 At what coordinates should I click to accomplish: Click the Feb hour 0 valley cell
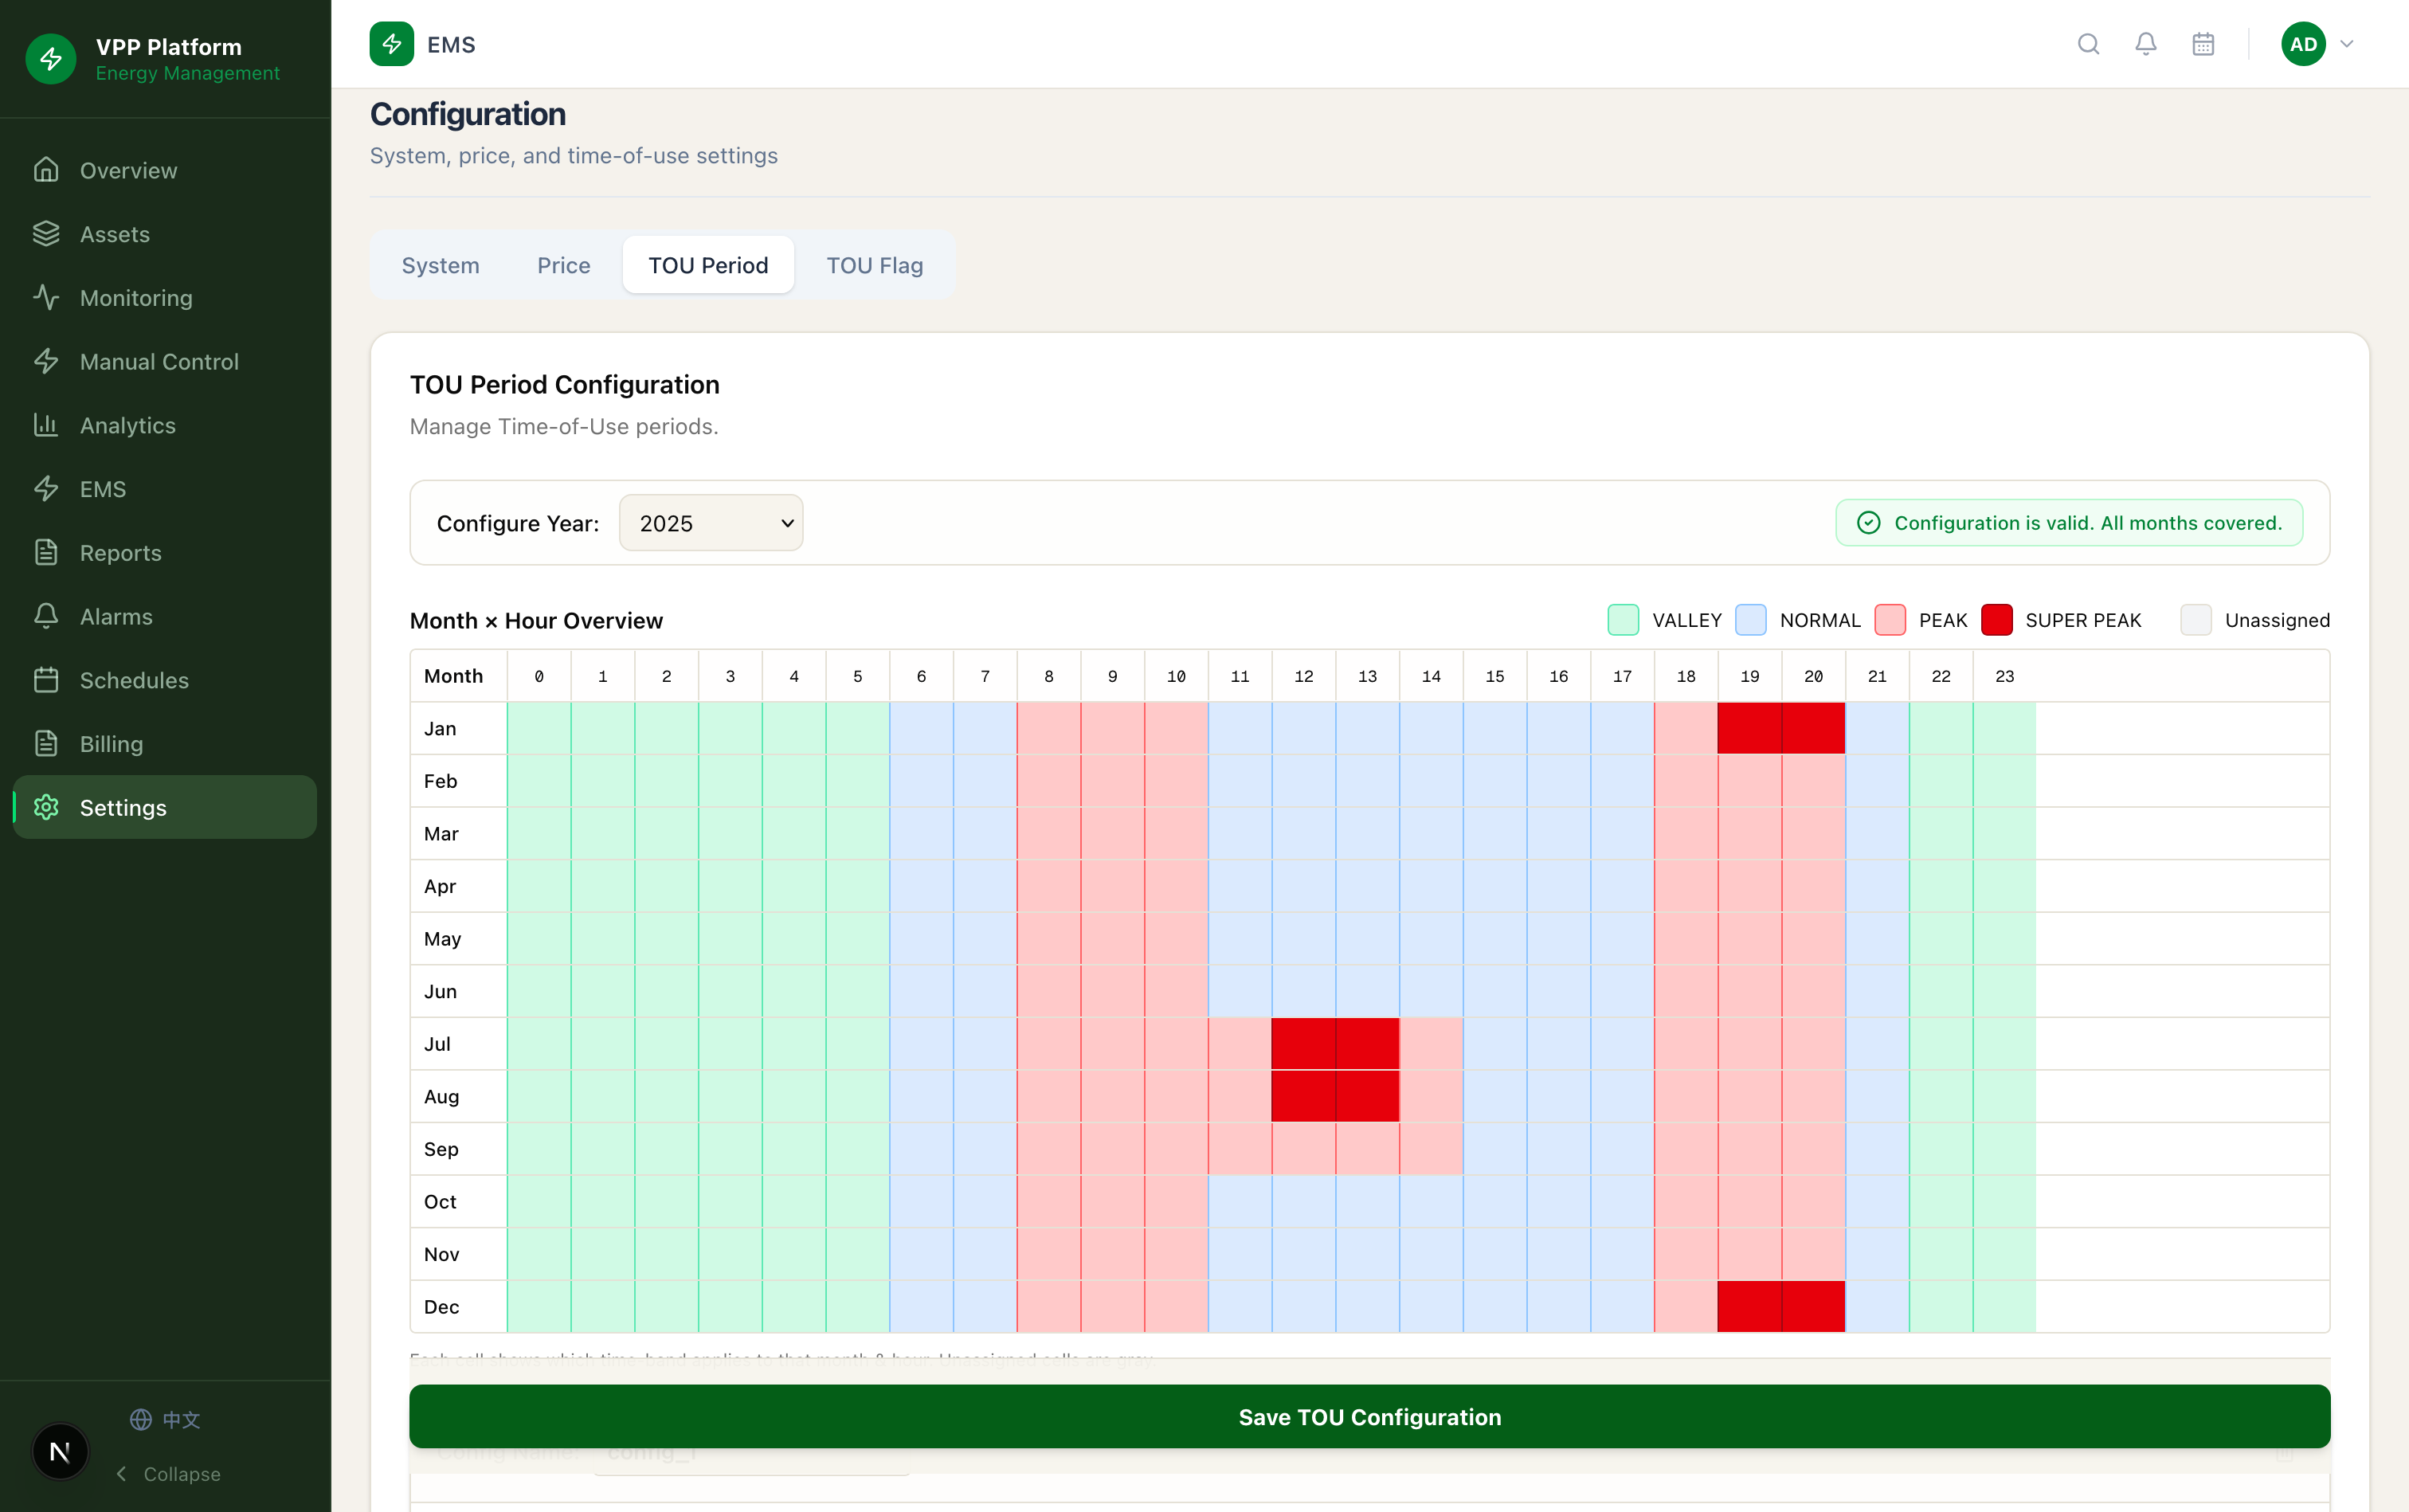pyautogui.click(x=539, y=781)
